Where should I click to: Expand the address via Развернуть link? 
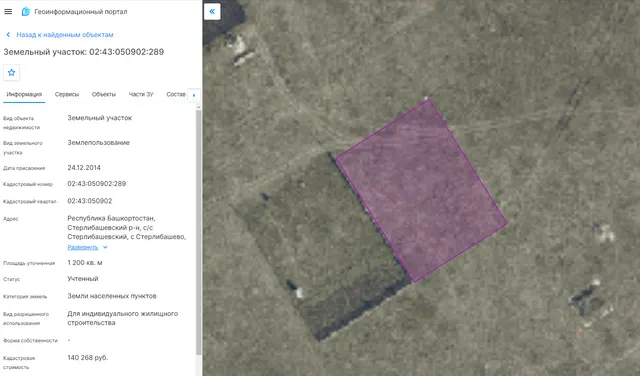click(82, 247)
